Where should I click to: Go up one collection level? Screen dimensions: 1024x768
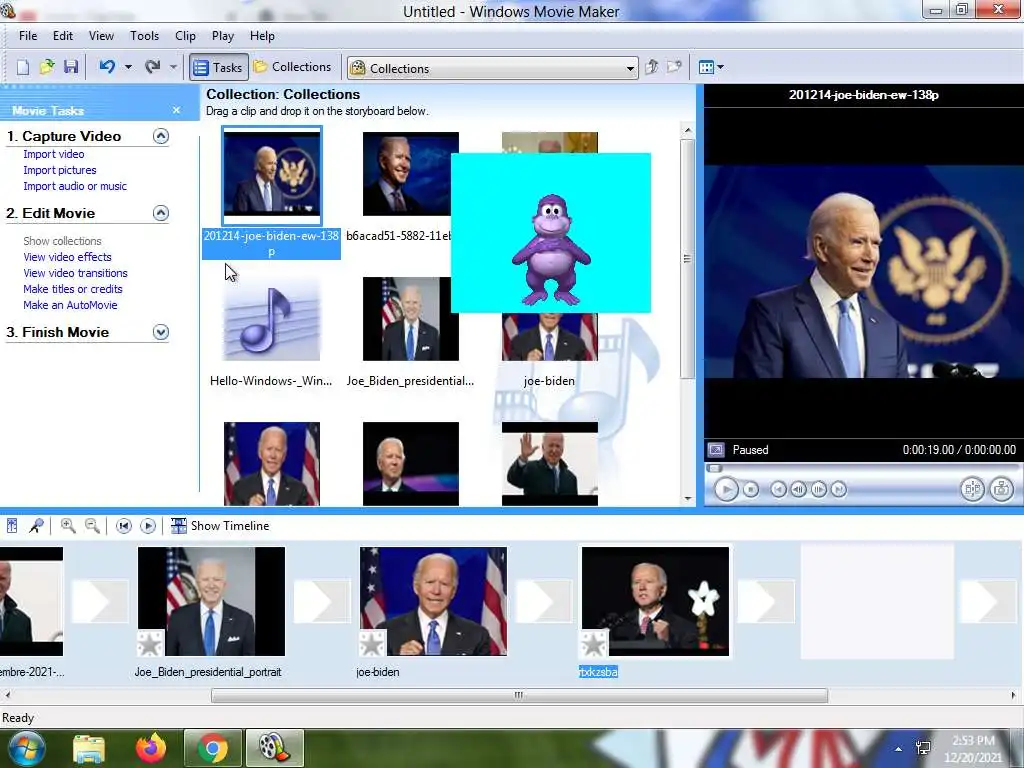click(x=651, y=67)
